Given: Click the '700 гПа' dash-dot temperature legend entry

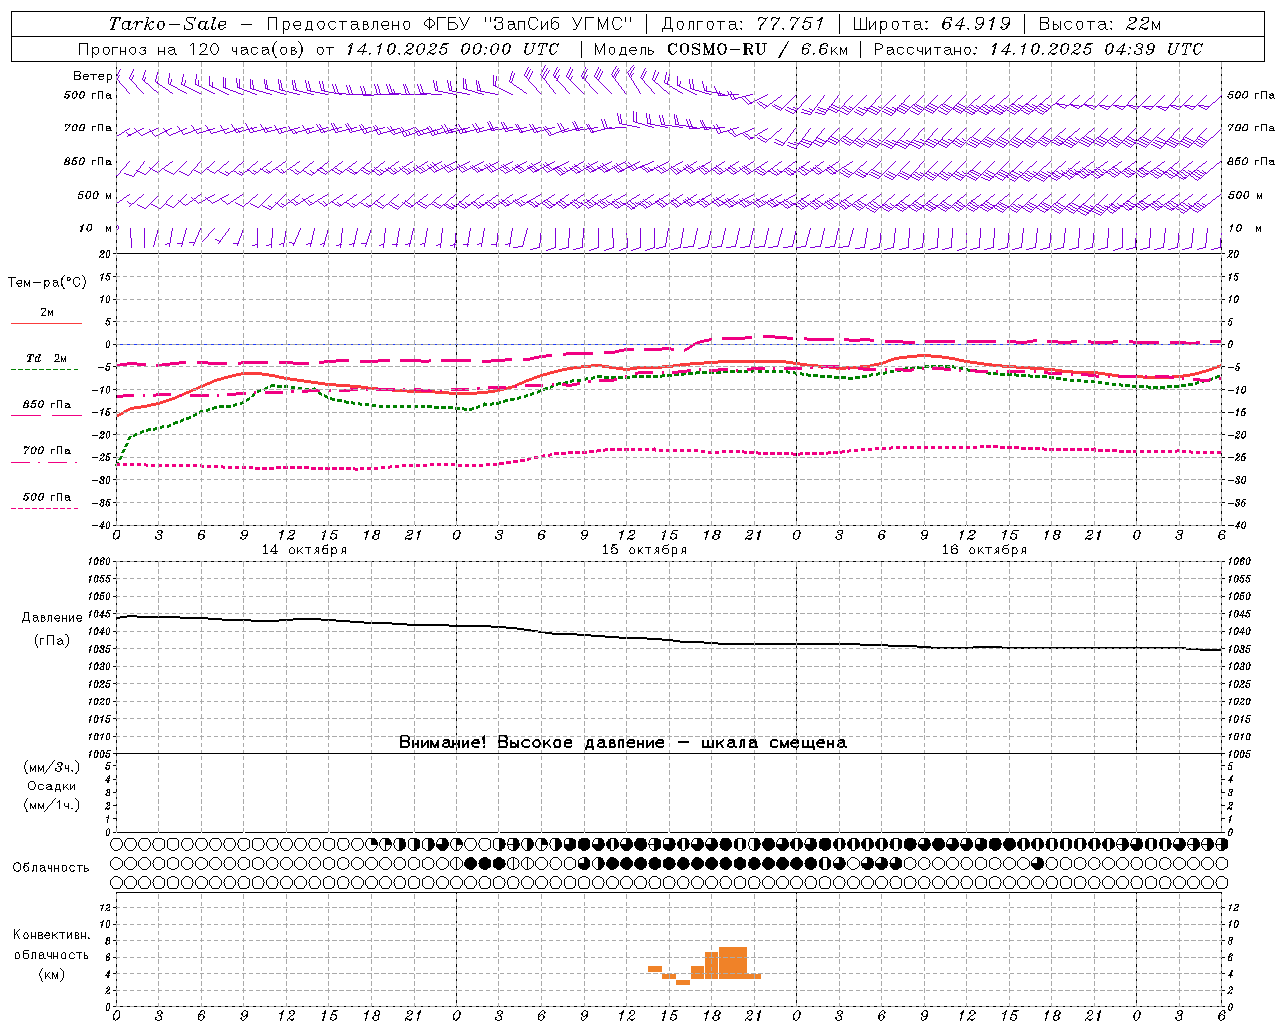Looking at the screenshot, I should click(x=47, y=451).
